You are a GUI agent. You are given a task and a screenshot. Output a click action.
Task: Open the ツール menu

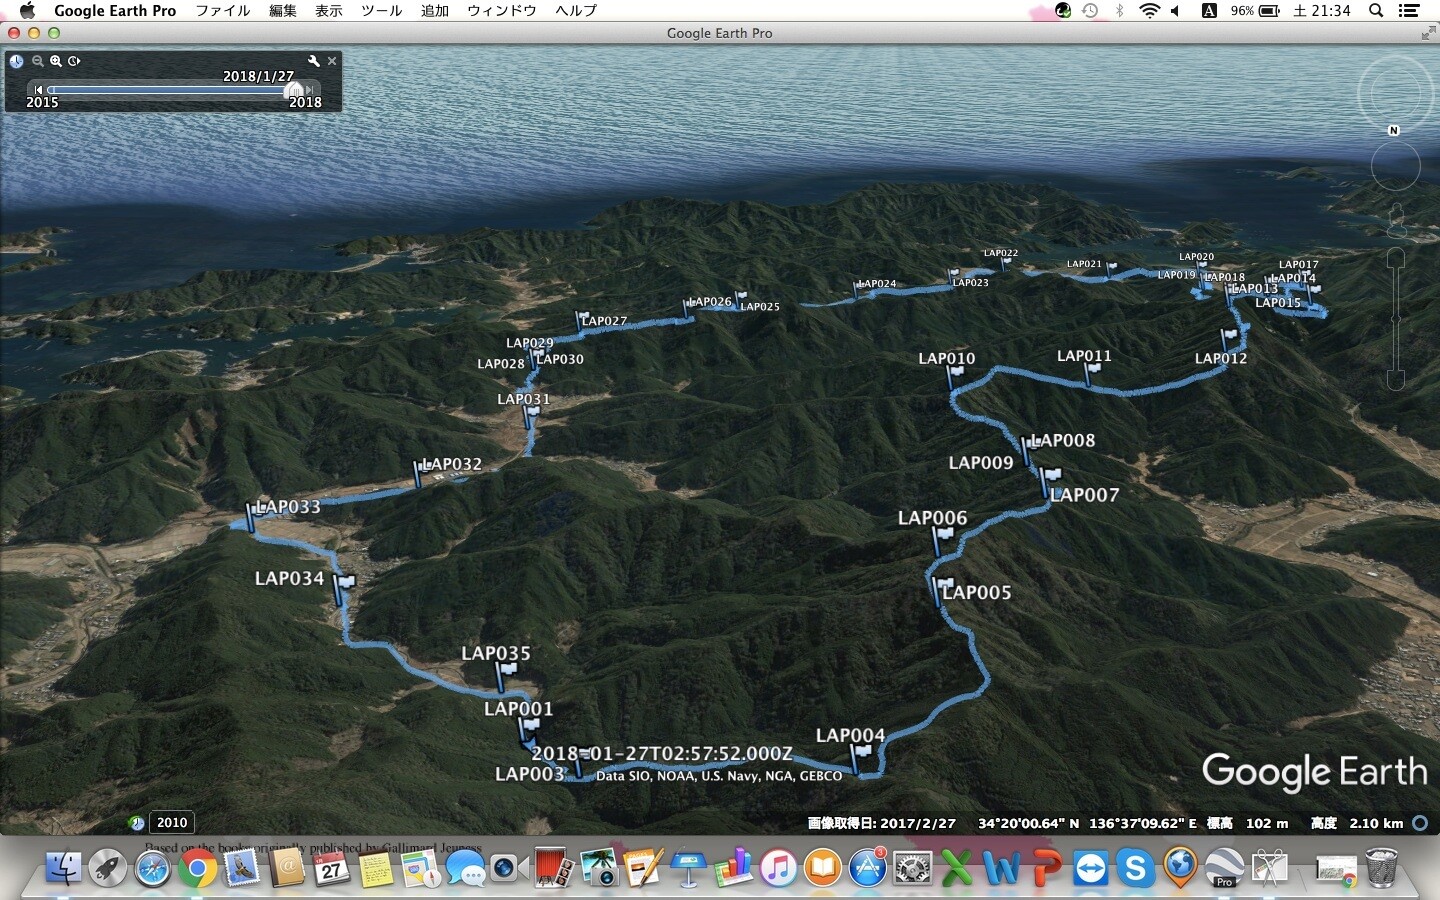pyautogui.click(x=381, y=10)
